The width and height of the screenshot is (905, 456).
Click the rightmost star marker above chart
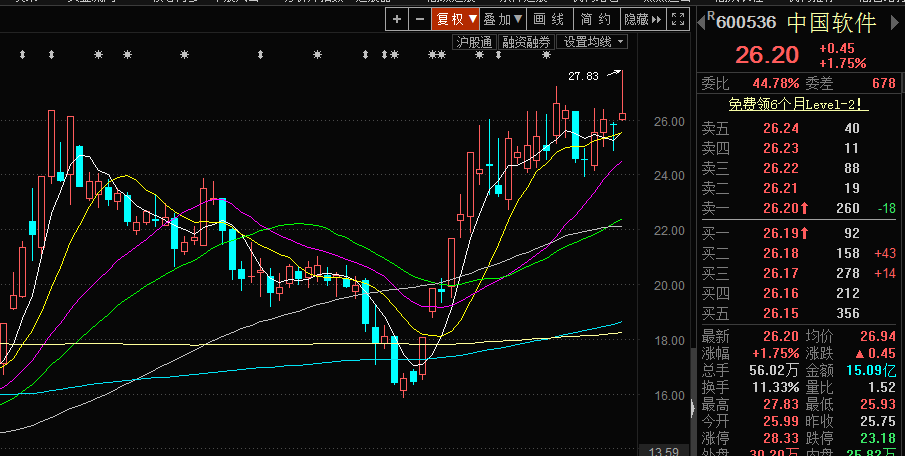546,55
